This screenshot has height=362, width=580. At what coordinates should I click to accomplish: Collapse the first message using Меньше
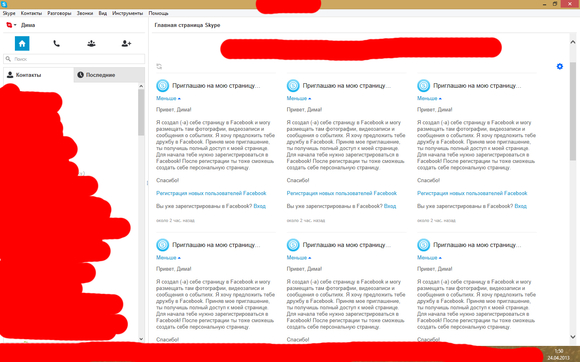point(168,98)
